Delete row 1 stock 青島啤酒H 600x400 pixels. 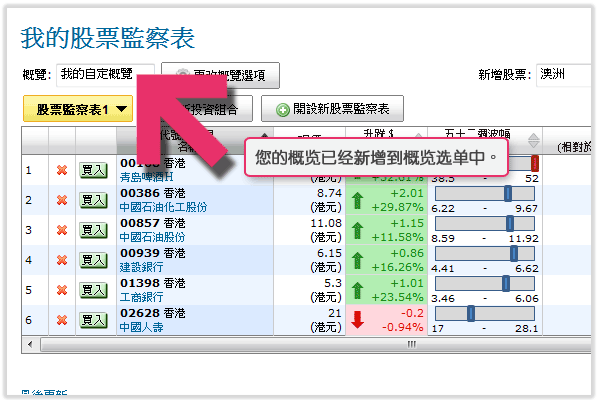pos(62,170)
